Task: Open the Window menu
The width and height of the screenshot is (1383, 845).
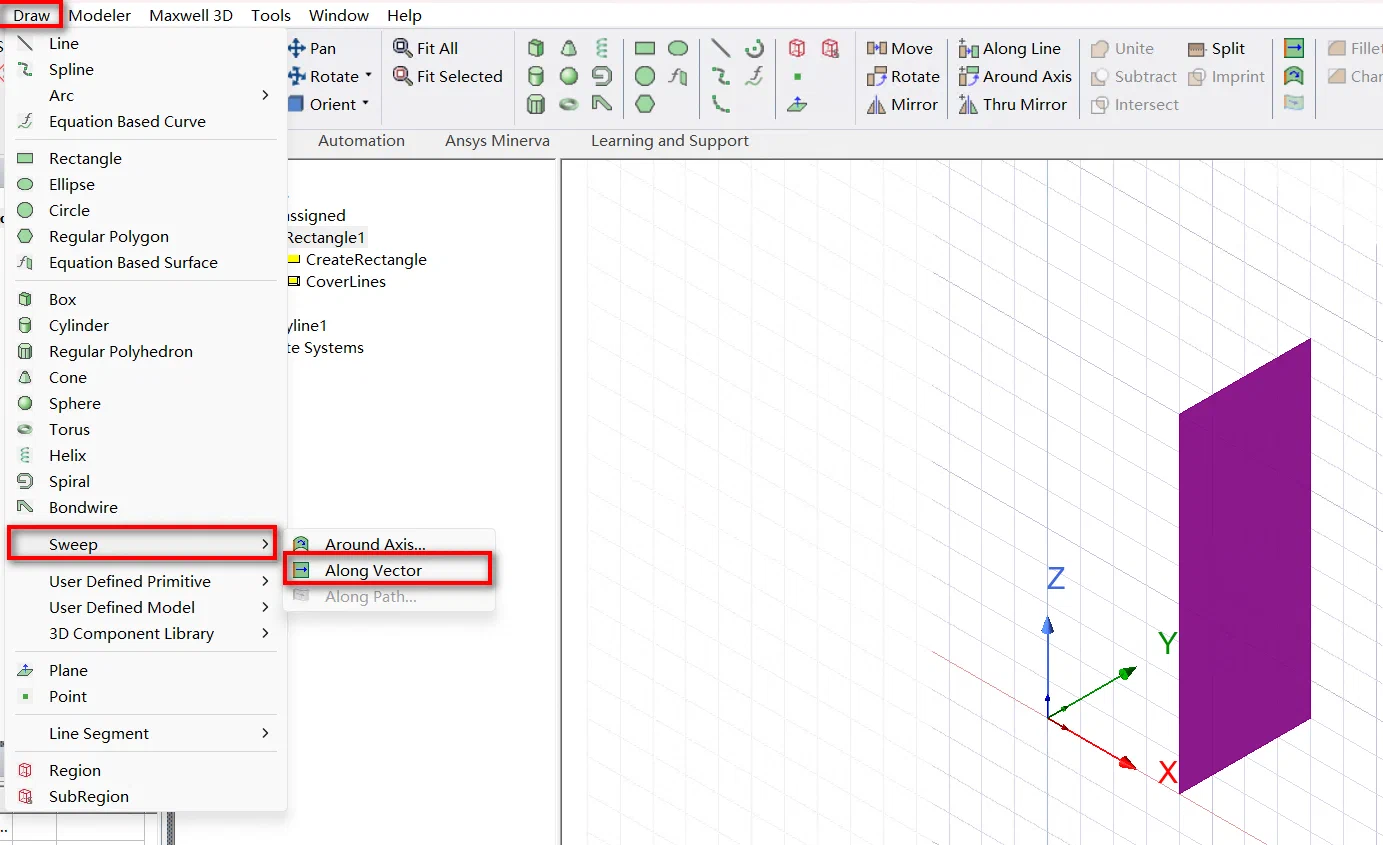Action: click(339, 15)
